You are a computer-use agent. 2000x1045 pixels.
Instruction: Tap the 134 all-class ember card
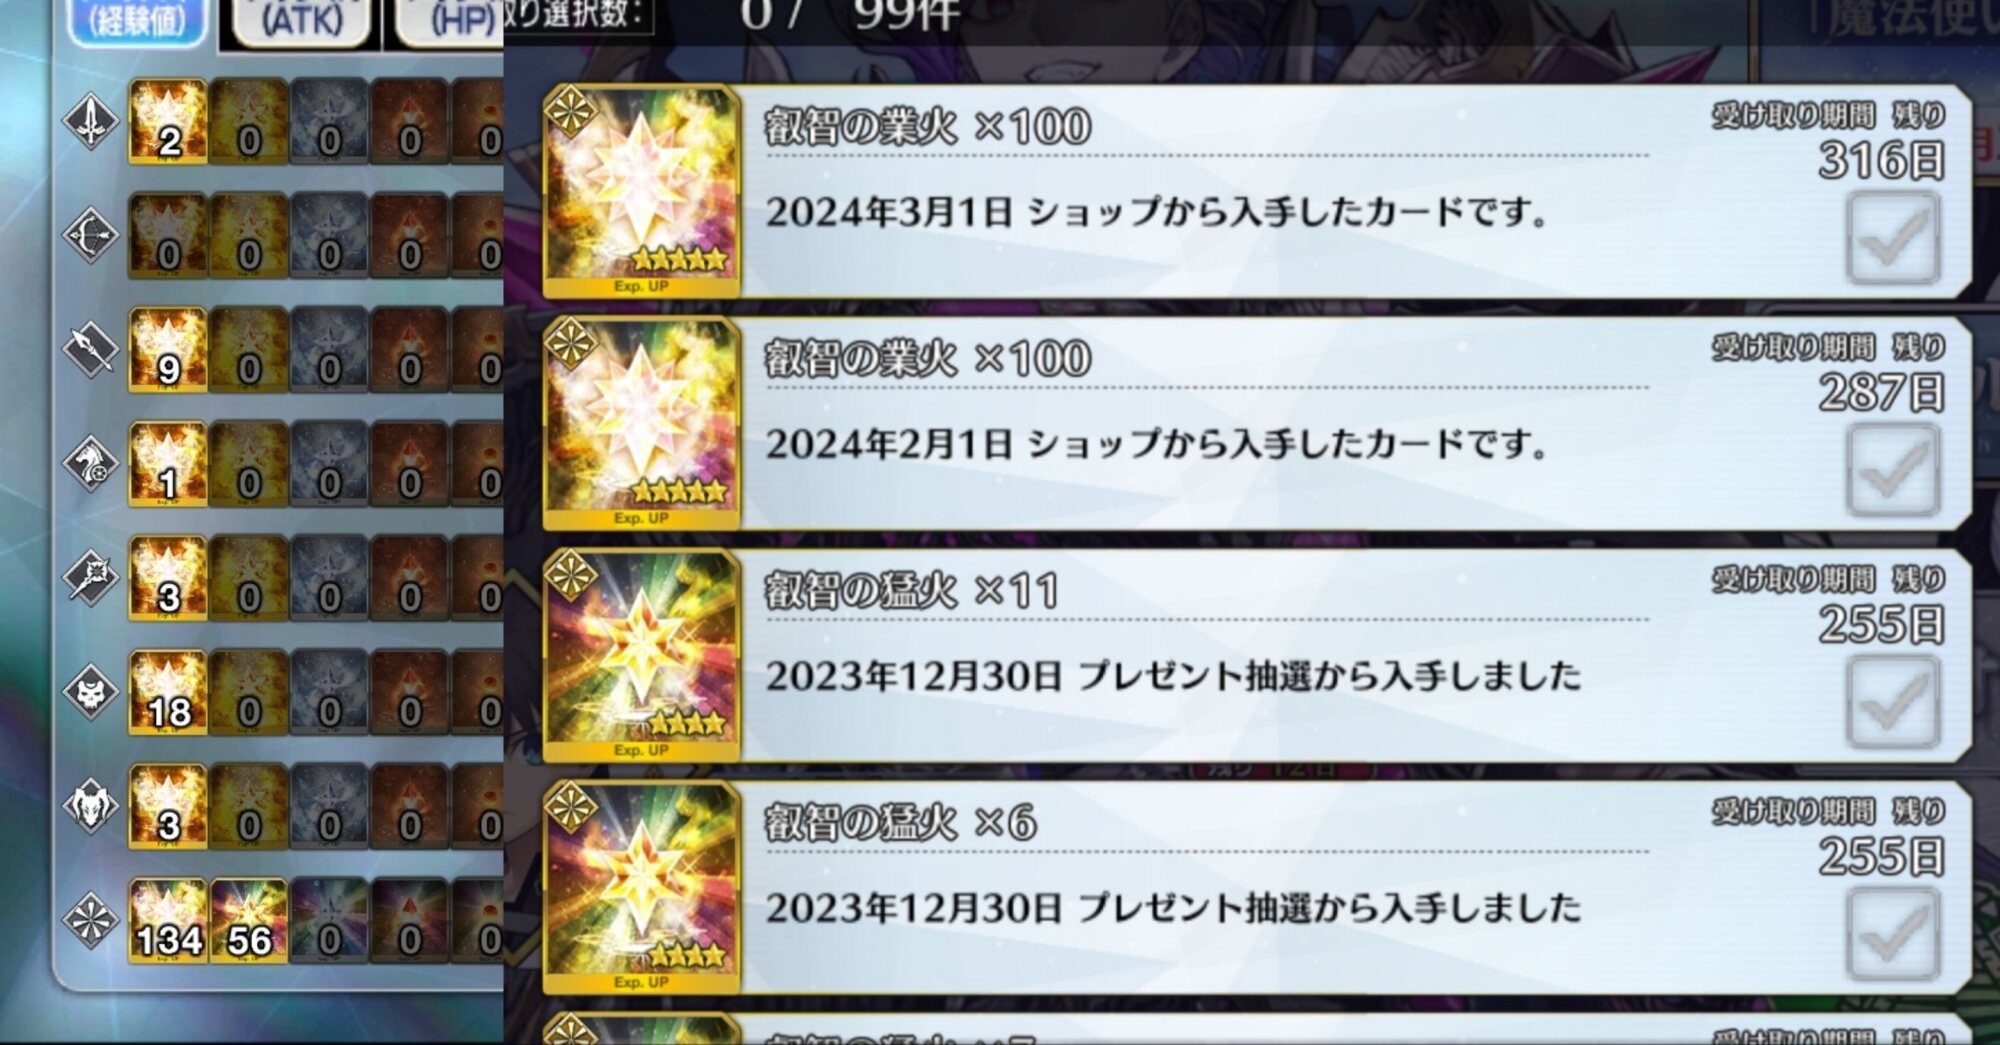(x=168, y=921)
